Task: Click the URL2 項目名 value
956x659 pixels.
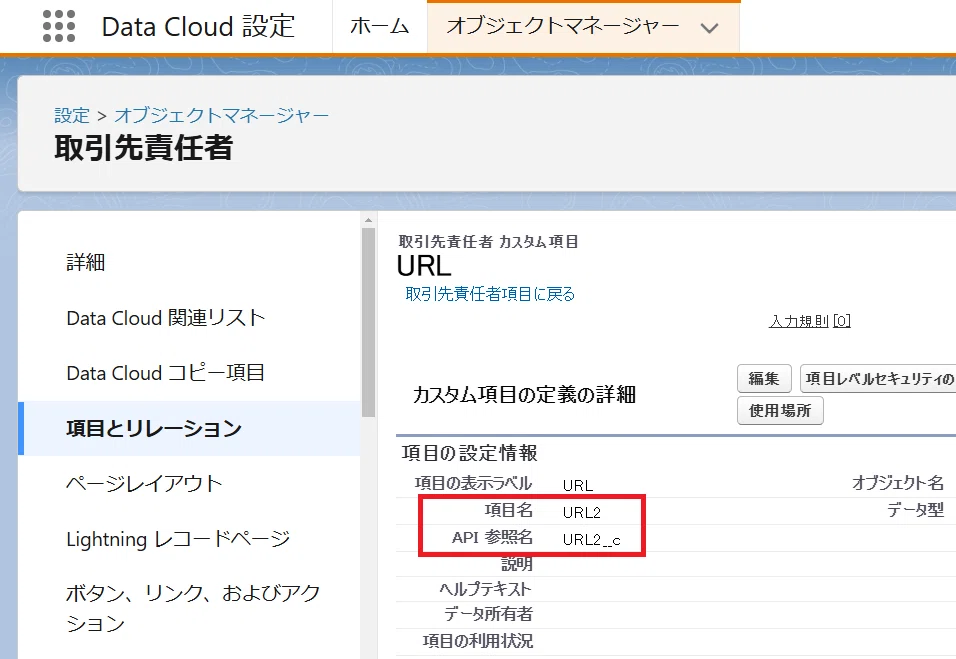Action: pyautogui.click(x=582, y=513)
